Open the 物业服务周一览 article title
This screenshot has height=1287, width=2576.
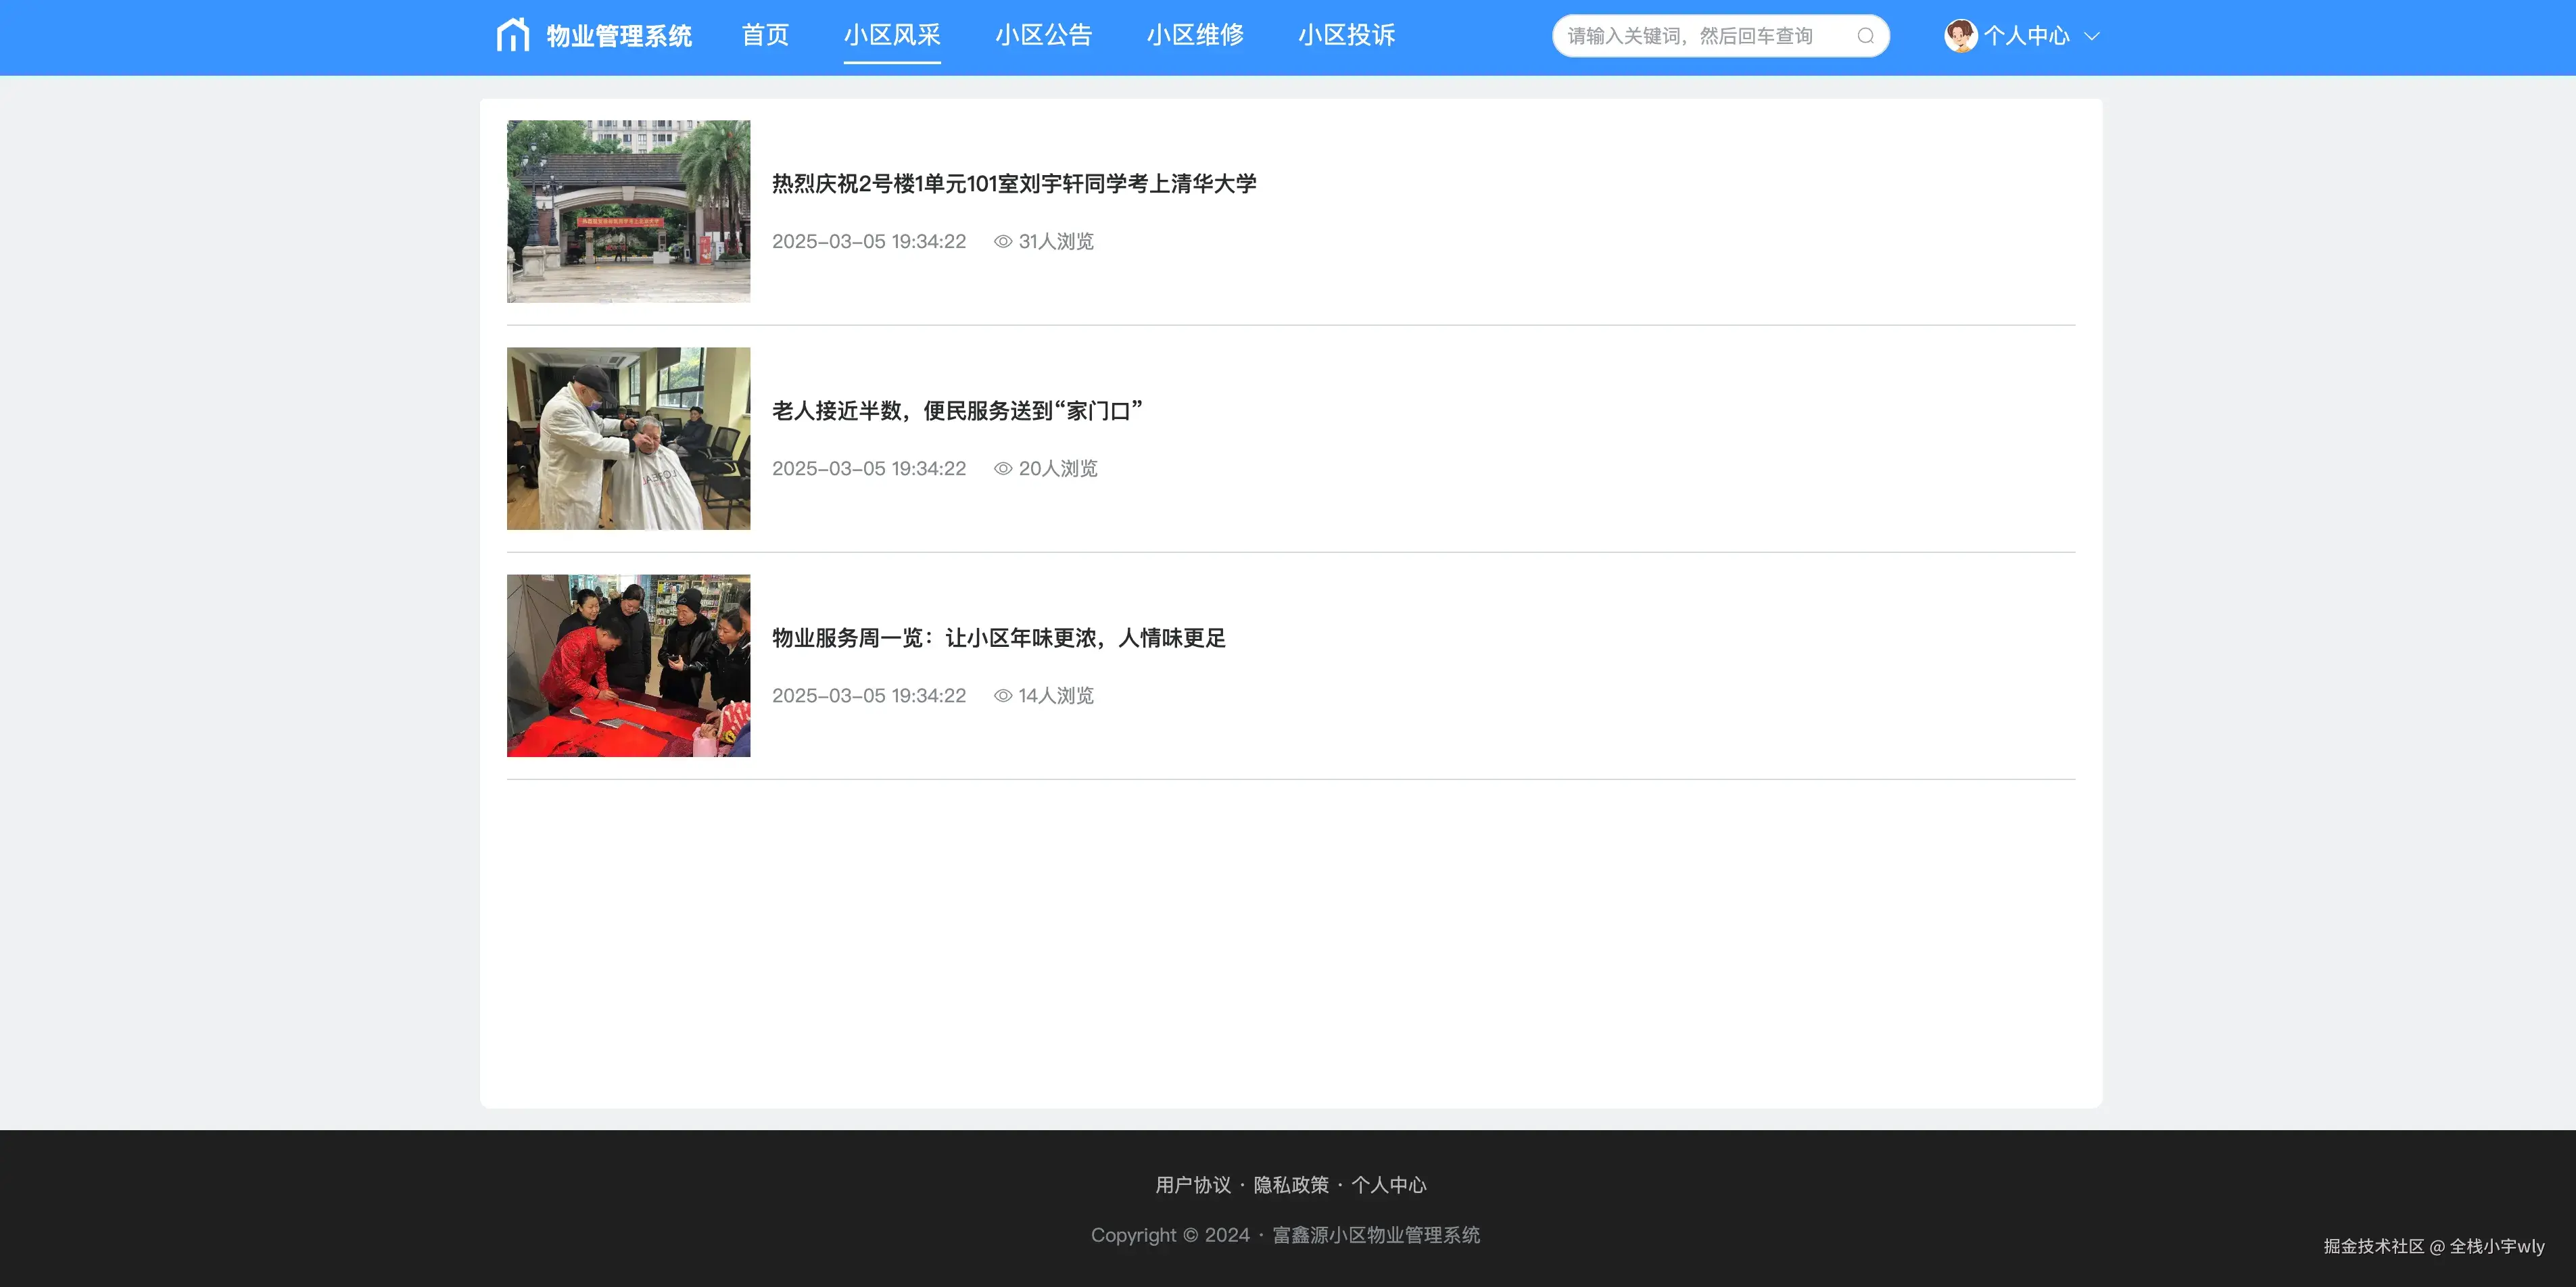998,638
